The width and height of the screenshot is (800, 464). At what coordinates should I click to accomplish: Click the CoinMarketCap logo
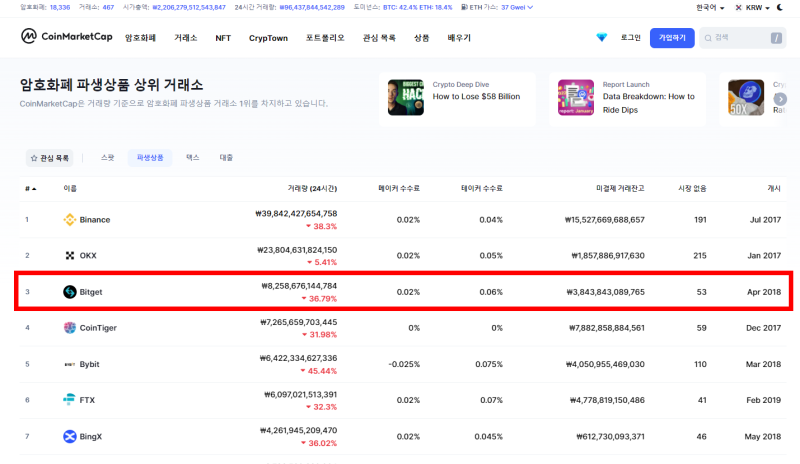pyautogui.click(x=66, y=36)
